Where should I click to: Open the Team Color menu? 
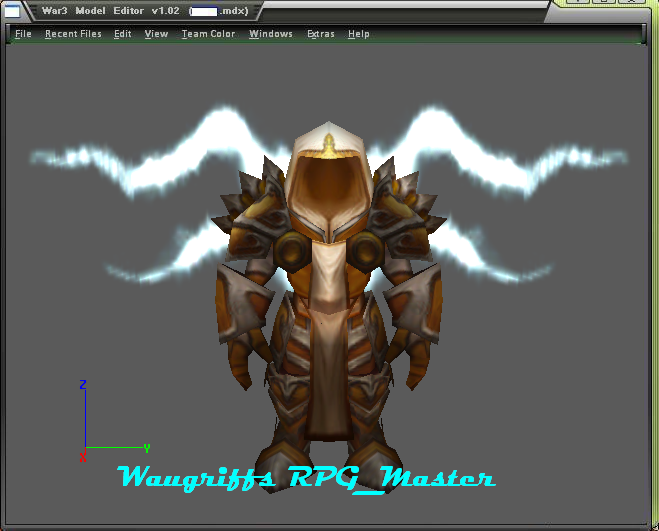(208, 34)
